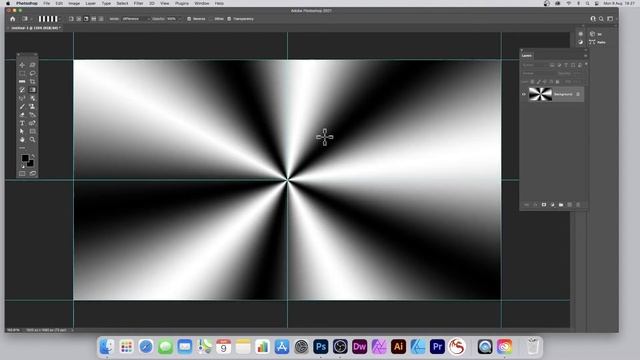Select the Gradient tool in toolbox

[32, 90]
